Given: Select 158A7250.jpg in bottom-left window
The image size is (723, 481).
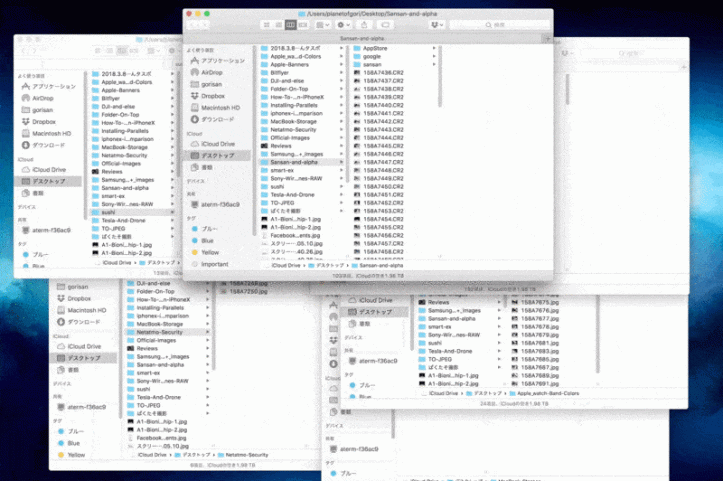Looking at the screenshot, I should pyautogui.click(x=243, y=291).
